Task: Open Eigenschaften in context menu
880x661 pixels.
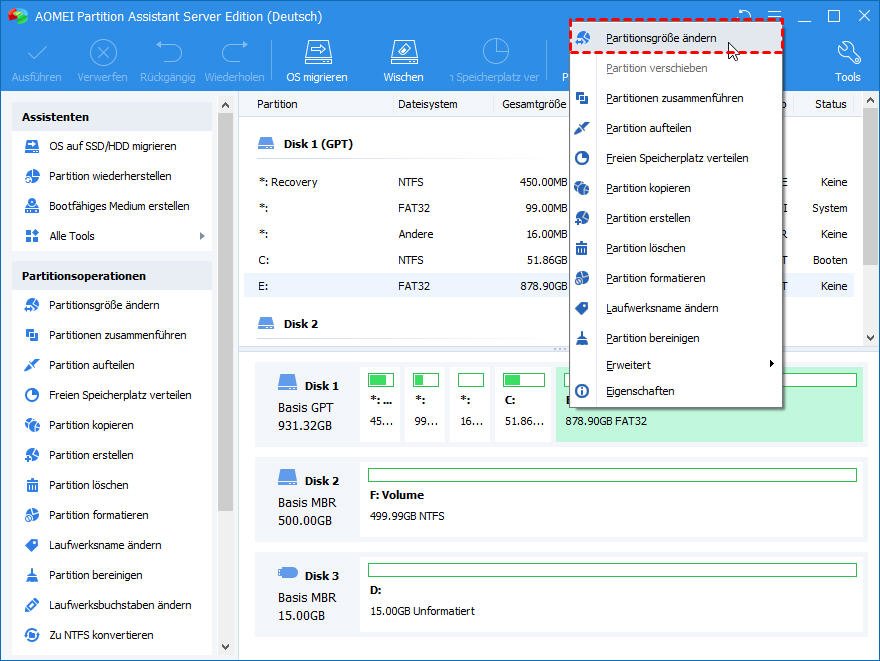Action: [676, 391]
